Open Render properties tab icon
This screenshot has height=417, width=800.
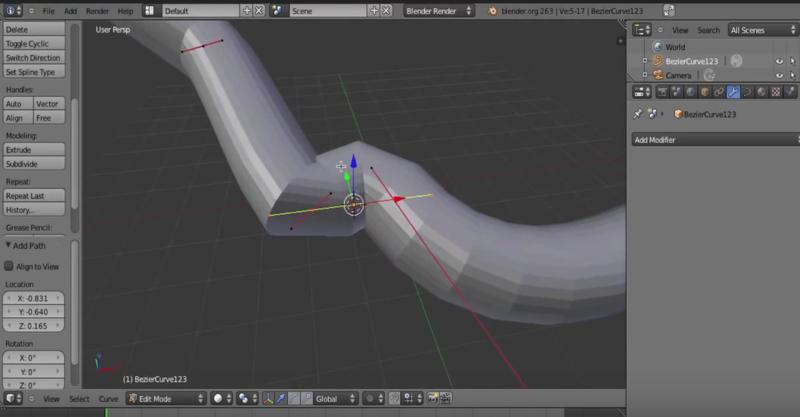(x=662, y=92)
